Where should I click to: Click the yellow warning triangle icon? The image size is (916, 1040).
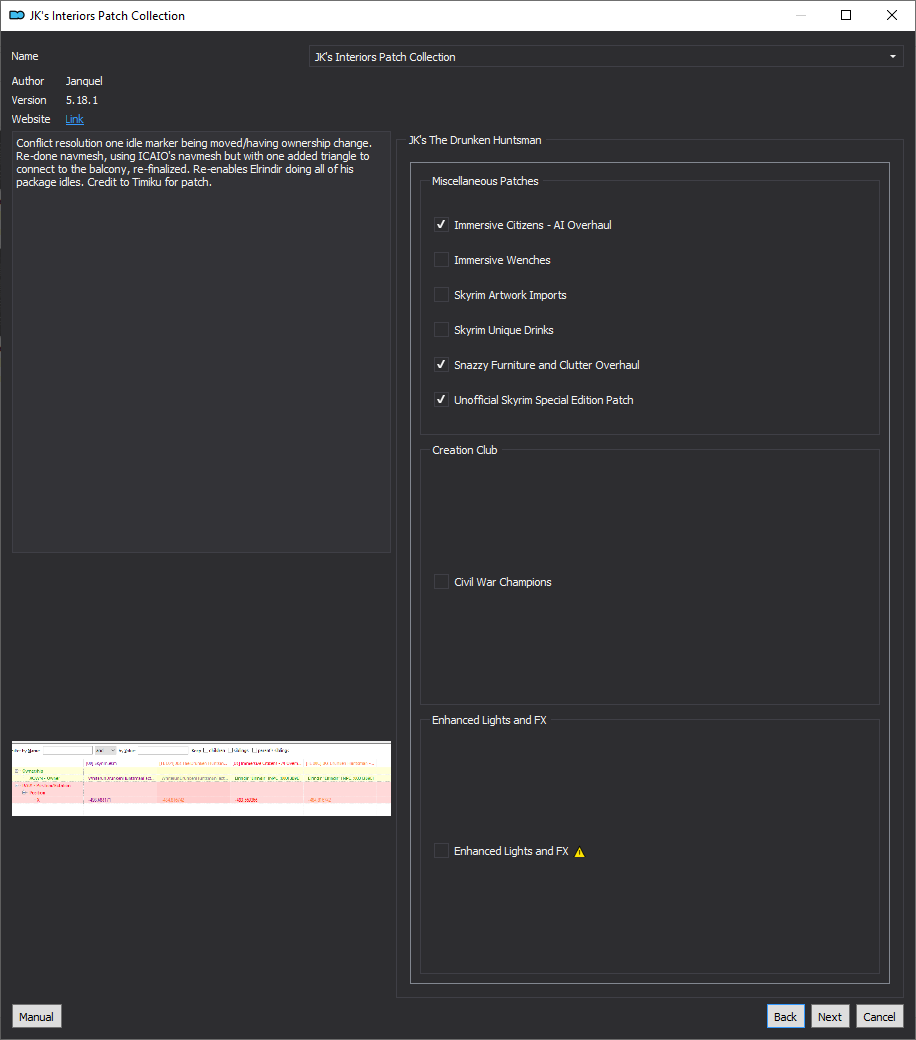[x=580, y=852]
